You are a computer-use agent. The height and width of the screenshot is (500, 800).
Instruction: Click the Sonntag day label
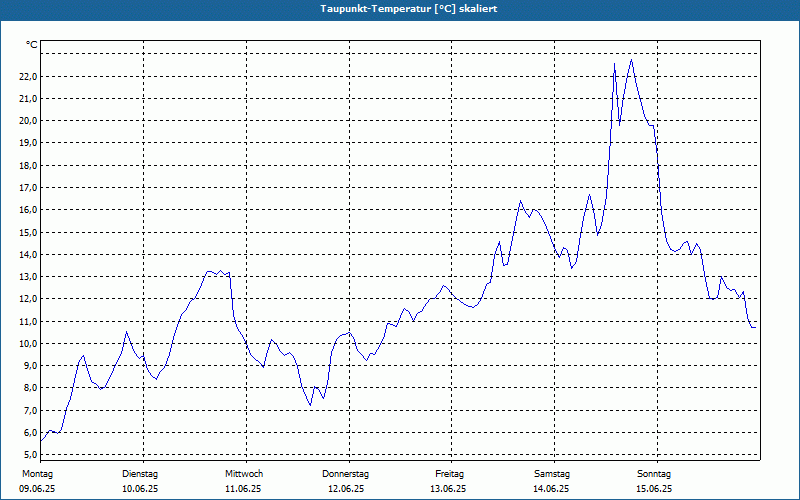(654, 474)
